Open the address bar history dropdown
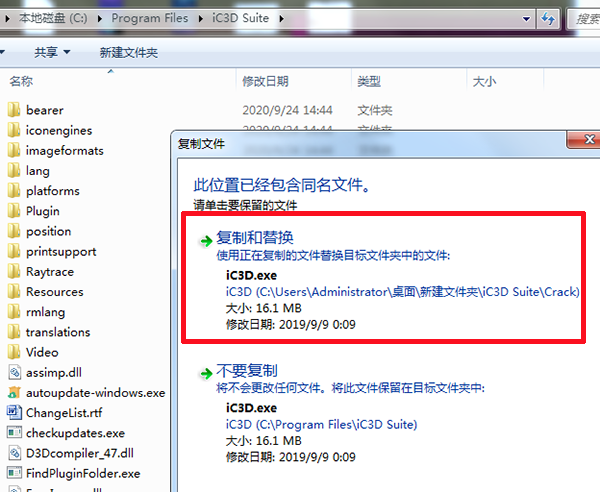600x492 pixels. (x=526, y=19)
